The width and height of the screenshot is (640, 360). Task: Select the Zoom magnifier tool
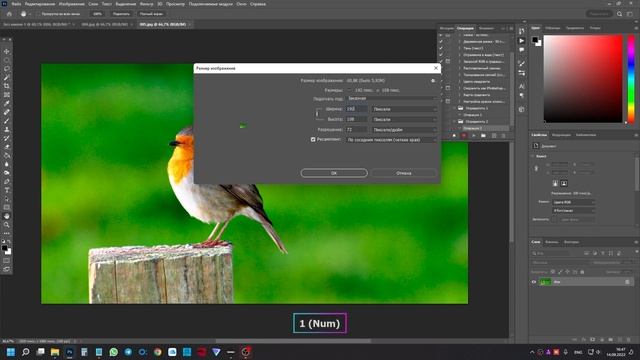[7, 224]
